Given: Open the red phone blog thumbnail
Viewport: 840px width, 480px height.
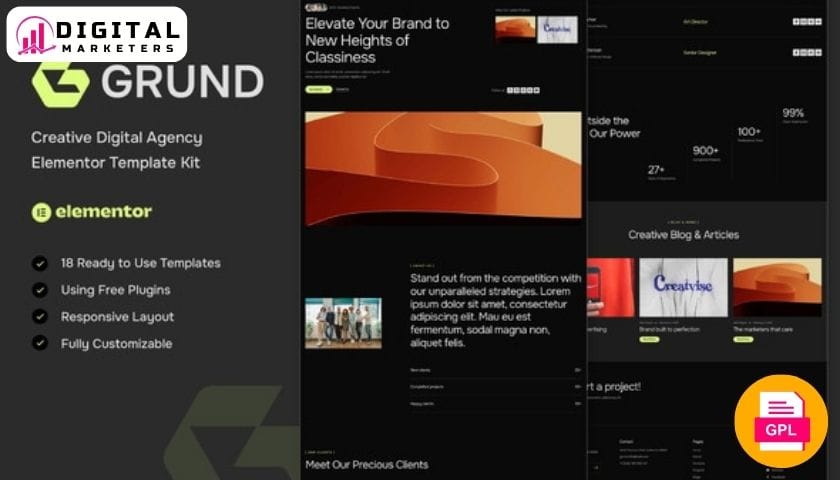Looking at the screenshot, I should coord(611,288).
